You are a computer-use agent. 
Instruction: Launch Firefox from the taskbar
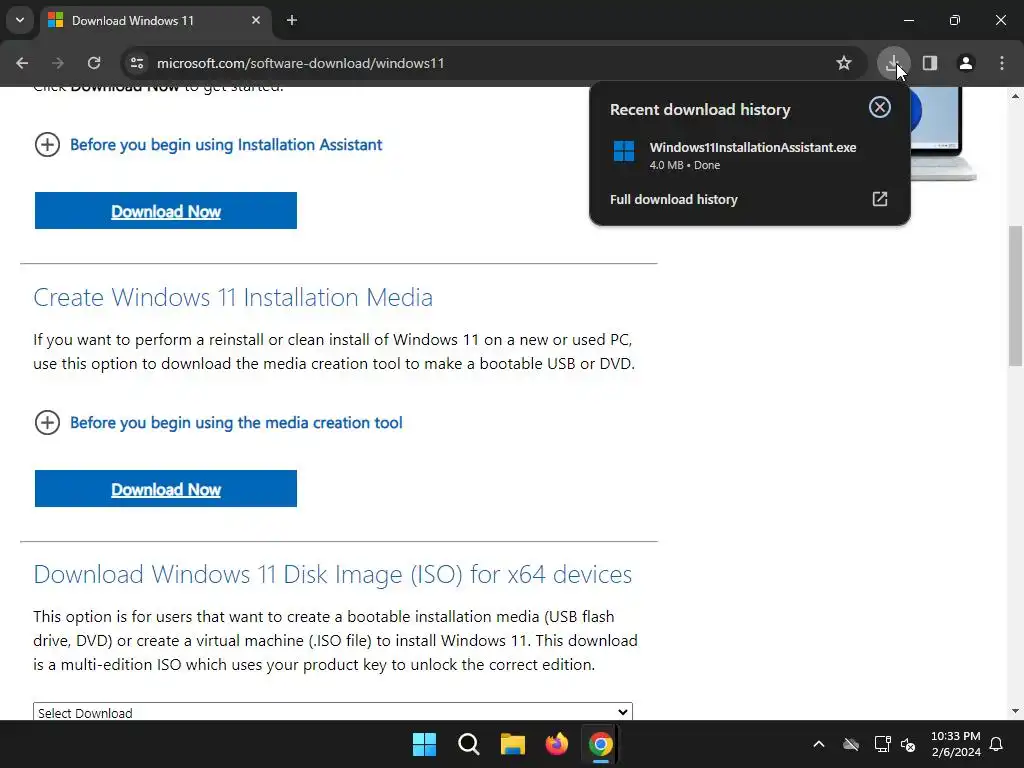(556, 744)
